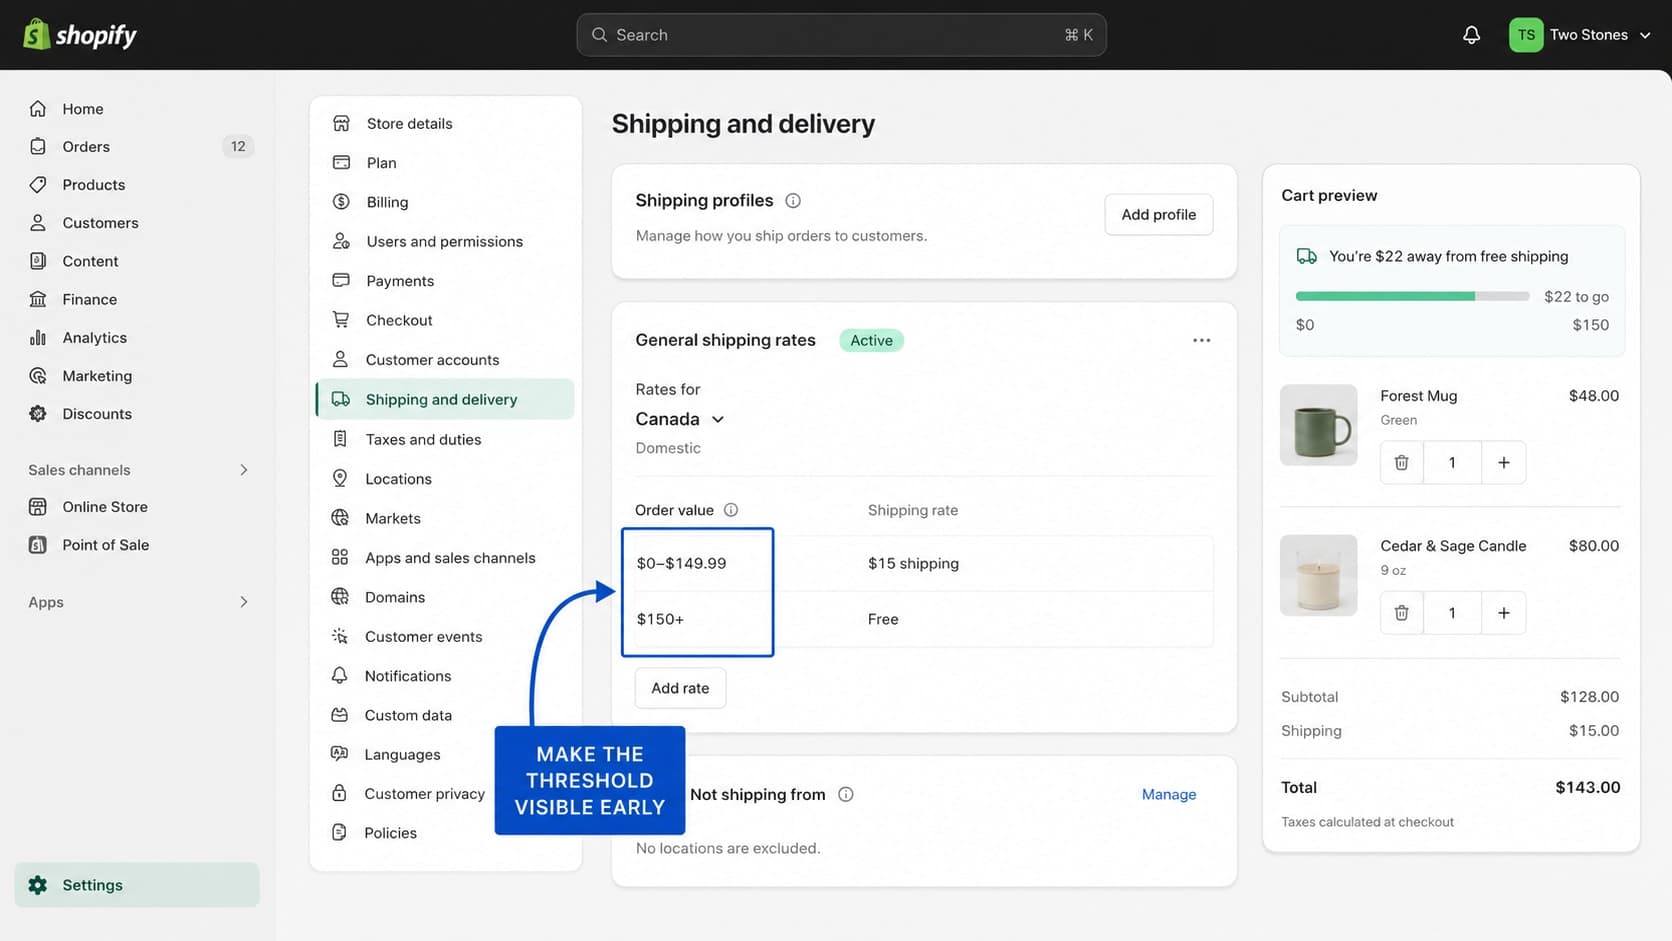The image size is (1672, 941).
Task: Open Users and permissions
Action: pyautogui.click(x=445, y=241)
